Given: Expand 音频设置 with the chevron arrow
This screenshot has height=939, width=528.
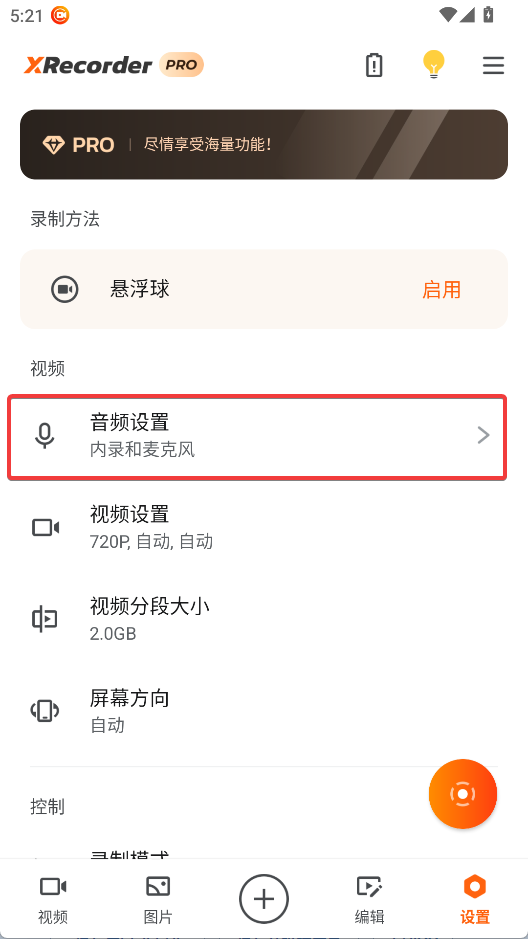Looking at the screenshot, I should pos(483,435).
